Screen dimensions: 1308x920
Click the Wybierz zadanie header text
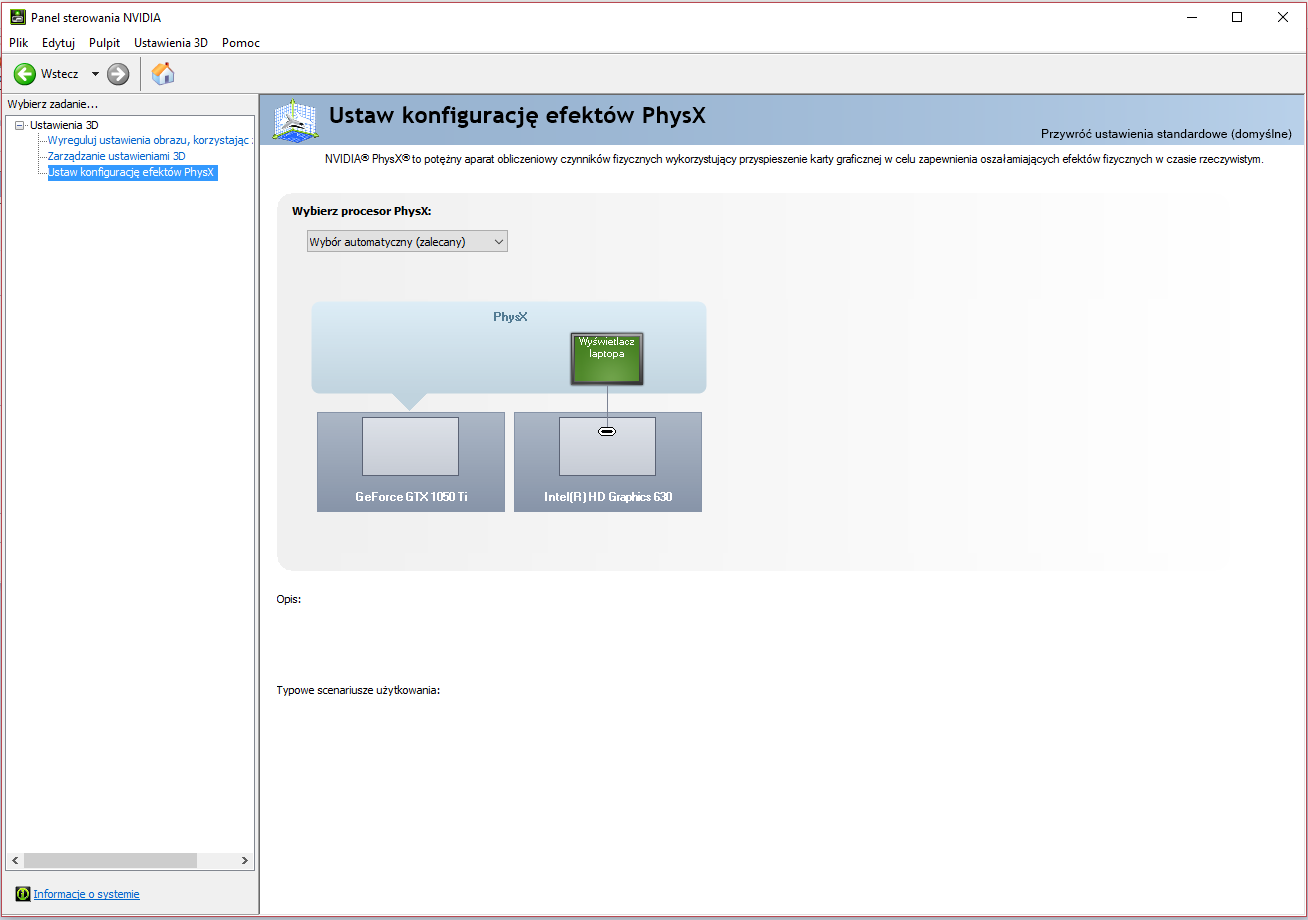pyautogui.click(x=53, y=104)
